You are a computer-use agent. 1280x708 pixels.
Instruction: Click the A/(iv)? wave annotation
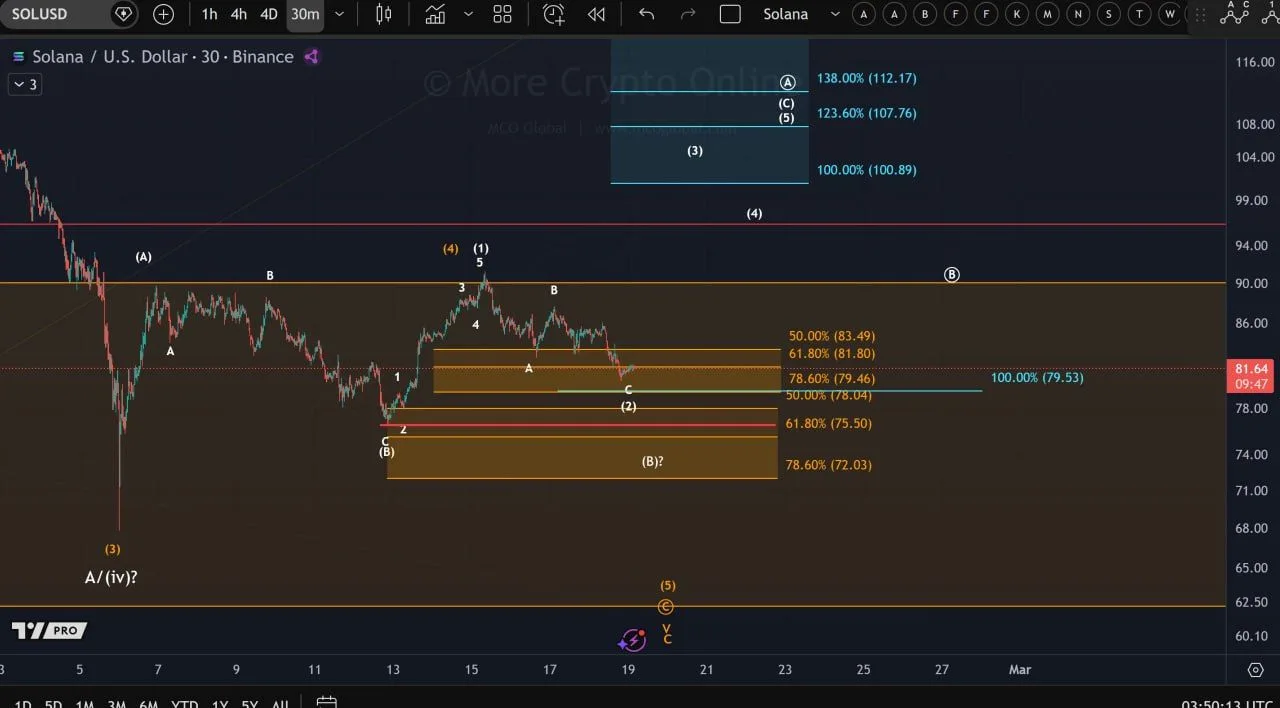111,577
